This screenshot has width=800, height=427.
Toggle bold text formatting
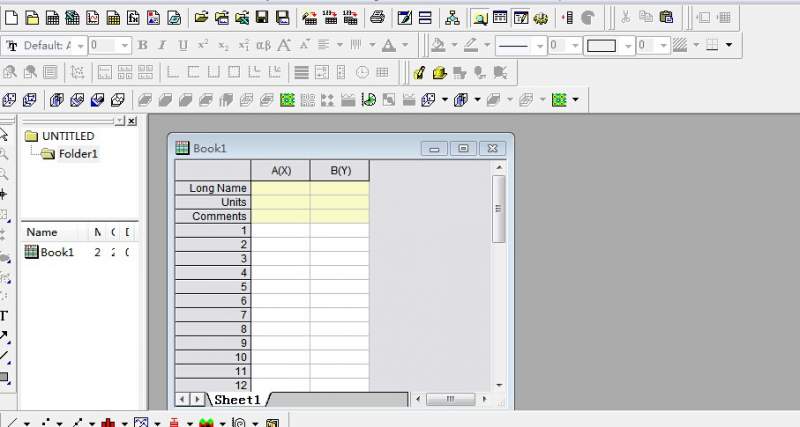pos(143,45)
